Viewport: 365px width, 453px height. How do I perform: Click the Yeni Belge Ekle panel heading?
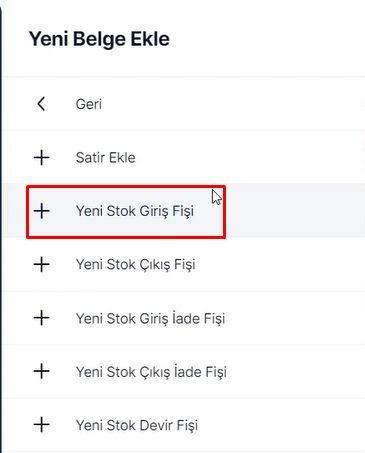coord(99,39)
